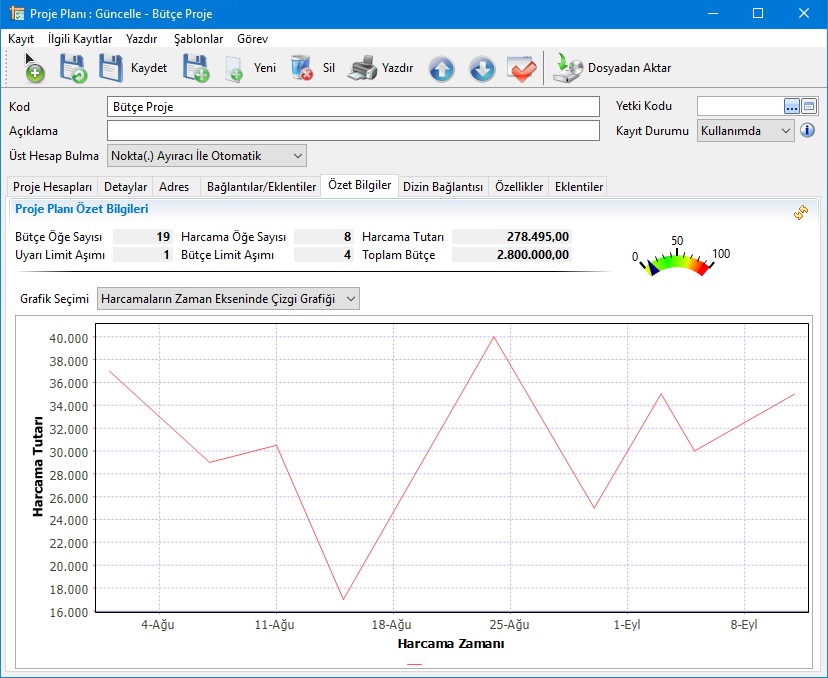Click the Sil delete icon
828x678 pixels.
301,68
